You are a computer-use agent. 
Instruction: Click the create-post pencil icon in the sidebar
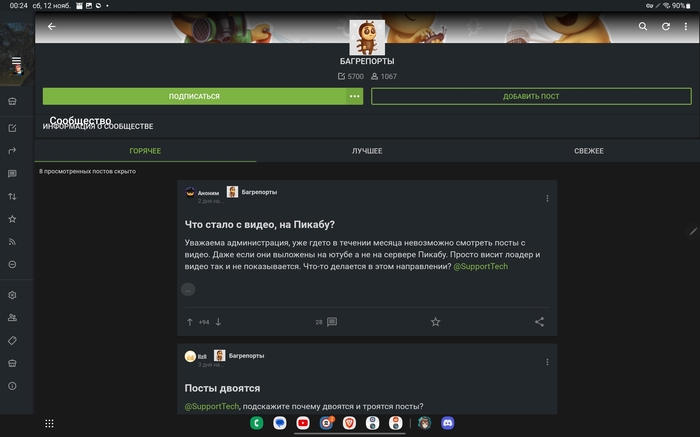(x=12, y=128)
